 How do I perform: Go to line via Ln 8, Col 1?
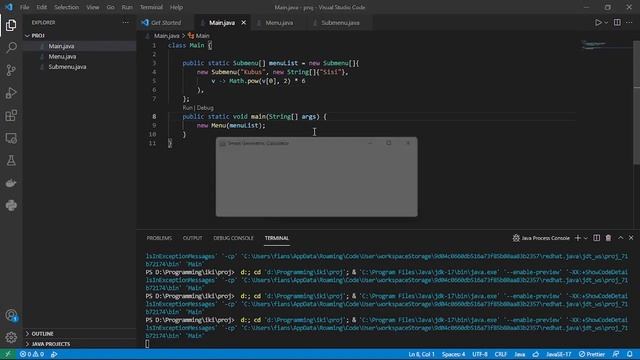pyautogui.click(x=421, y=354)
